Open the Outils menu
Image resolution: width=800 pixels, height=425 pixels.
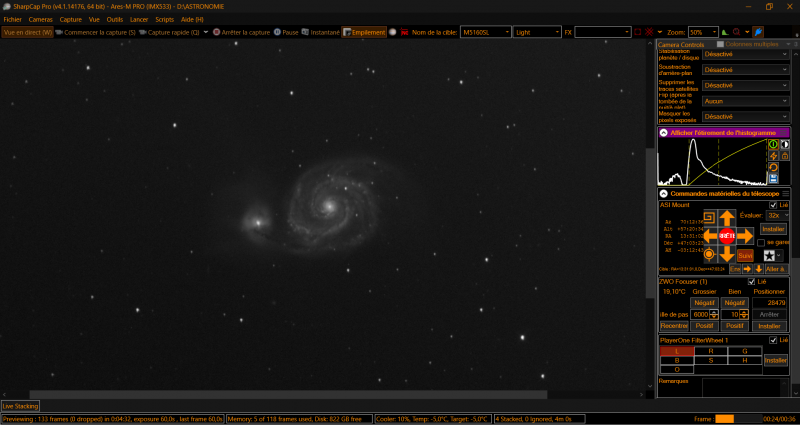click(x=115, y=19)
